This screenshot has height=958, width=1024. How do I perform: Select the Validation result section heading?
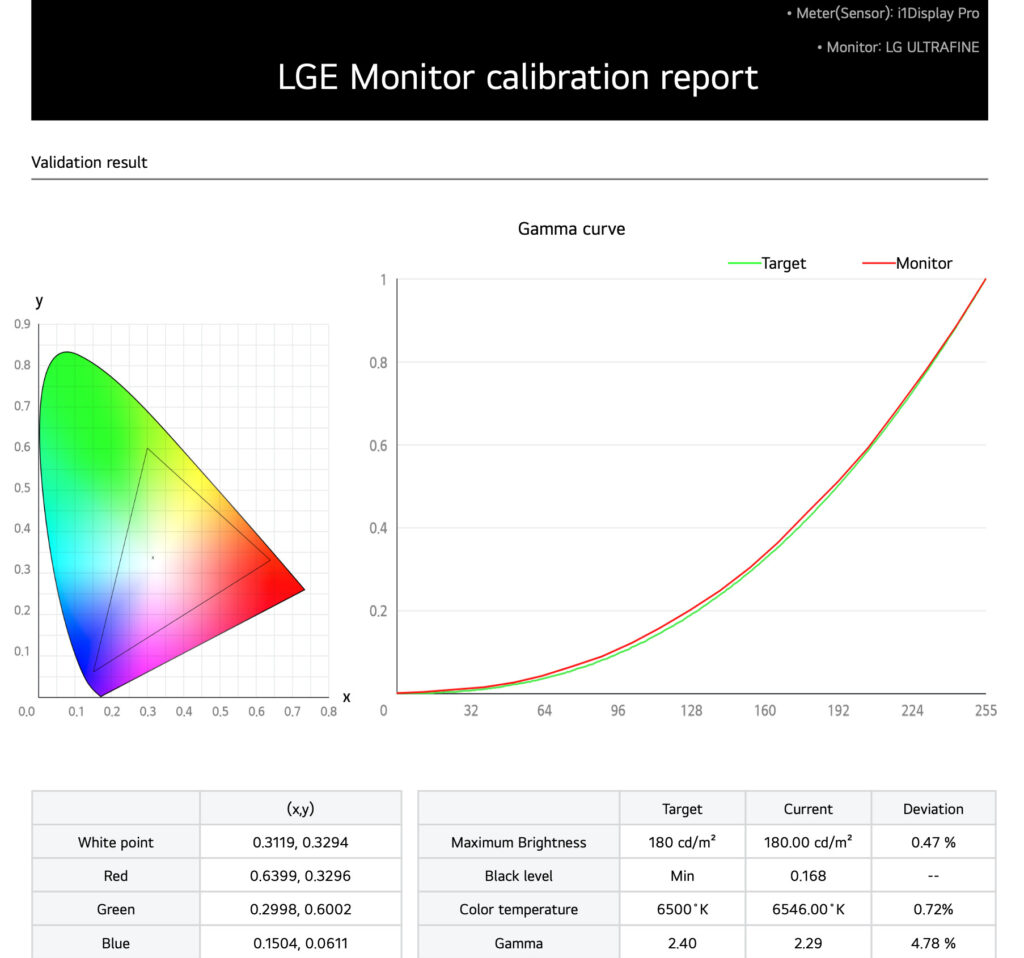89,162
